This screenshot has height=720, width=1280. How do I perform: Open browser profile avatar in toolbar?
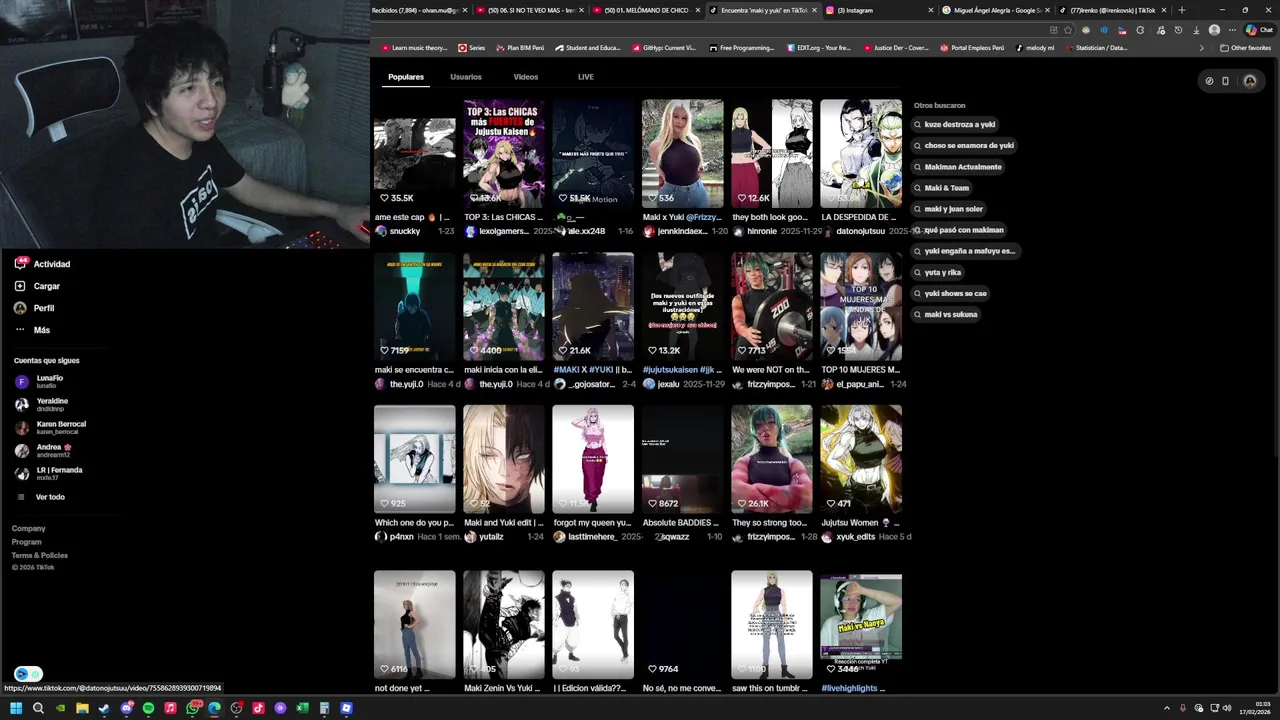[x=1214, y=30]
